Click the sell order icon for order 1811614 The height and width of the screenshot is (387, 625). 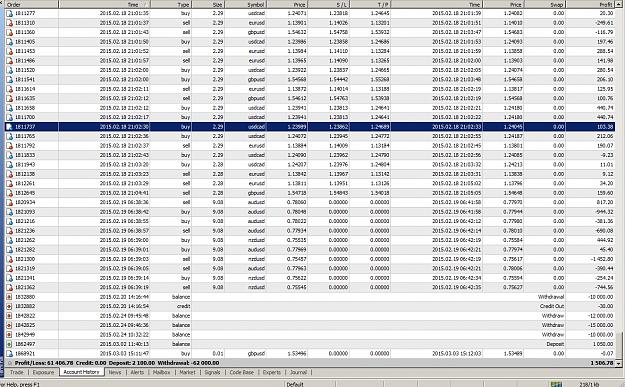(x=10, y=89)
